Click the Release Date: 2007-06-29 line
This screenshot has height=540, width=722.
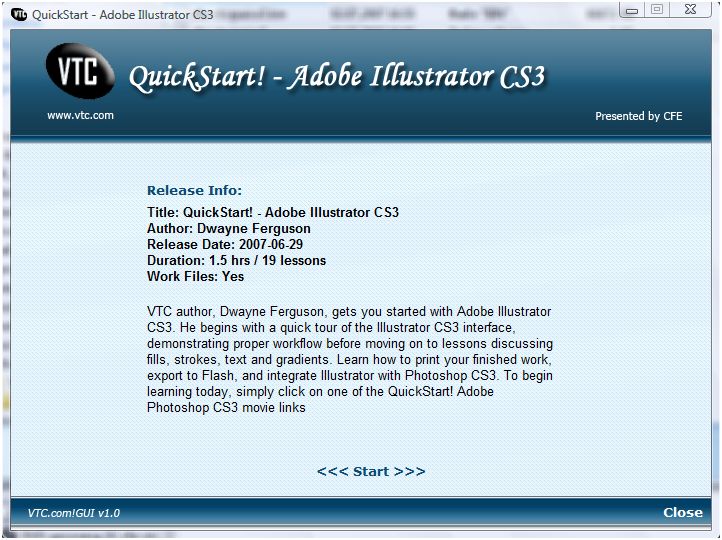pos(225,244)
